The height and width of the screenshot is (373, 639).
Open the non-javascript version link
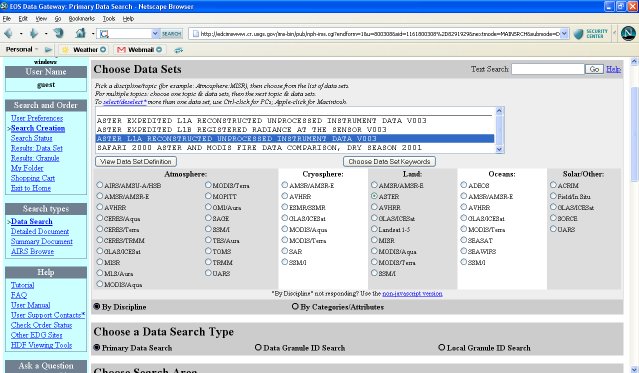(x=412, y=294)
